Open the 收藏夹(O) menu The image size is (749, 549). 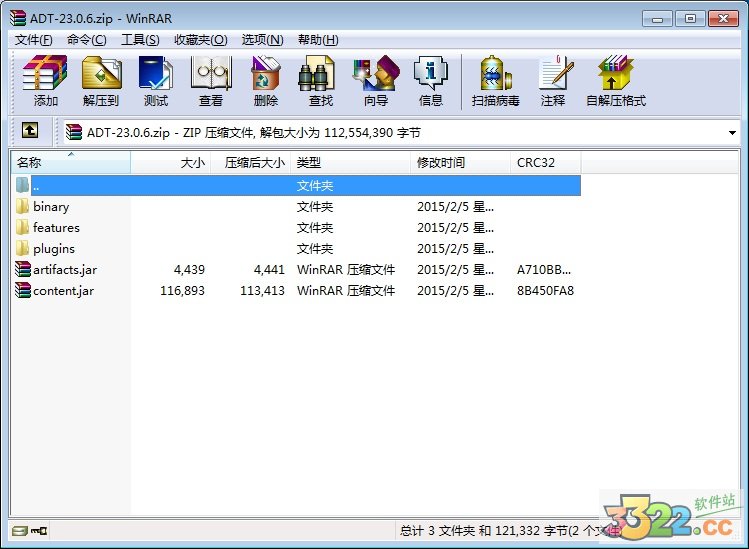pos(201,40)
